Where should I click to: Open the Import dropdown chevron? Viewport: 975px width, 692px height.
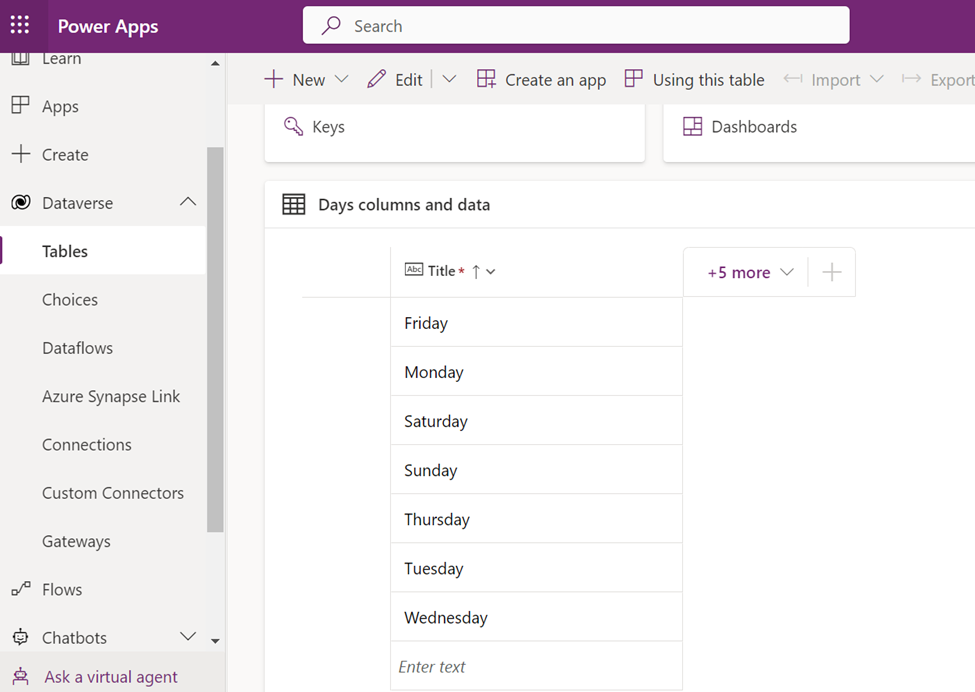(877, 79)
